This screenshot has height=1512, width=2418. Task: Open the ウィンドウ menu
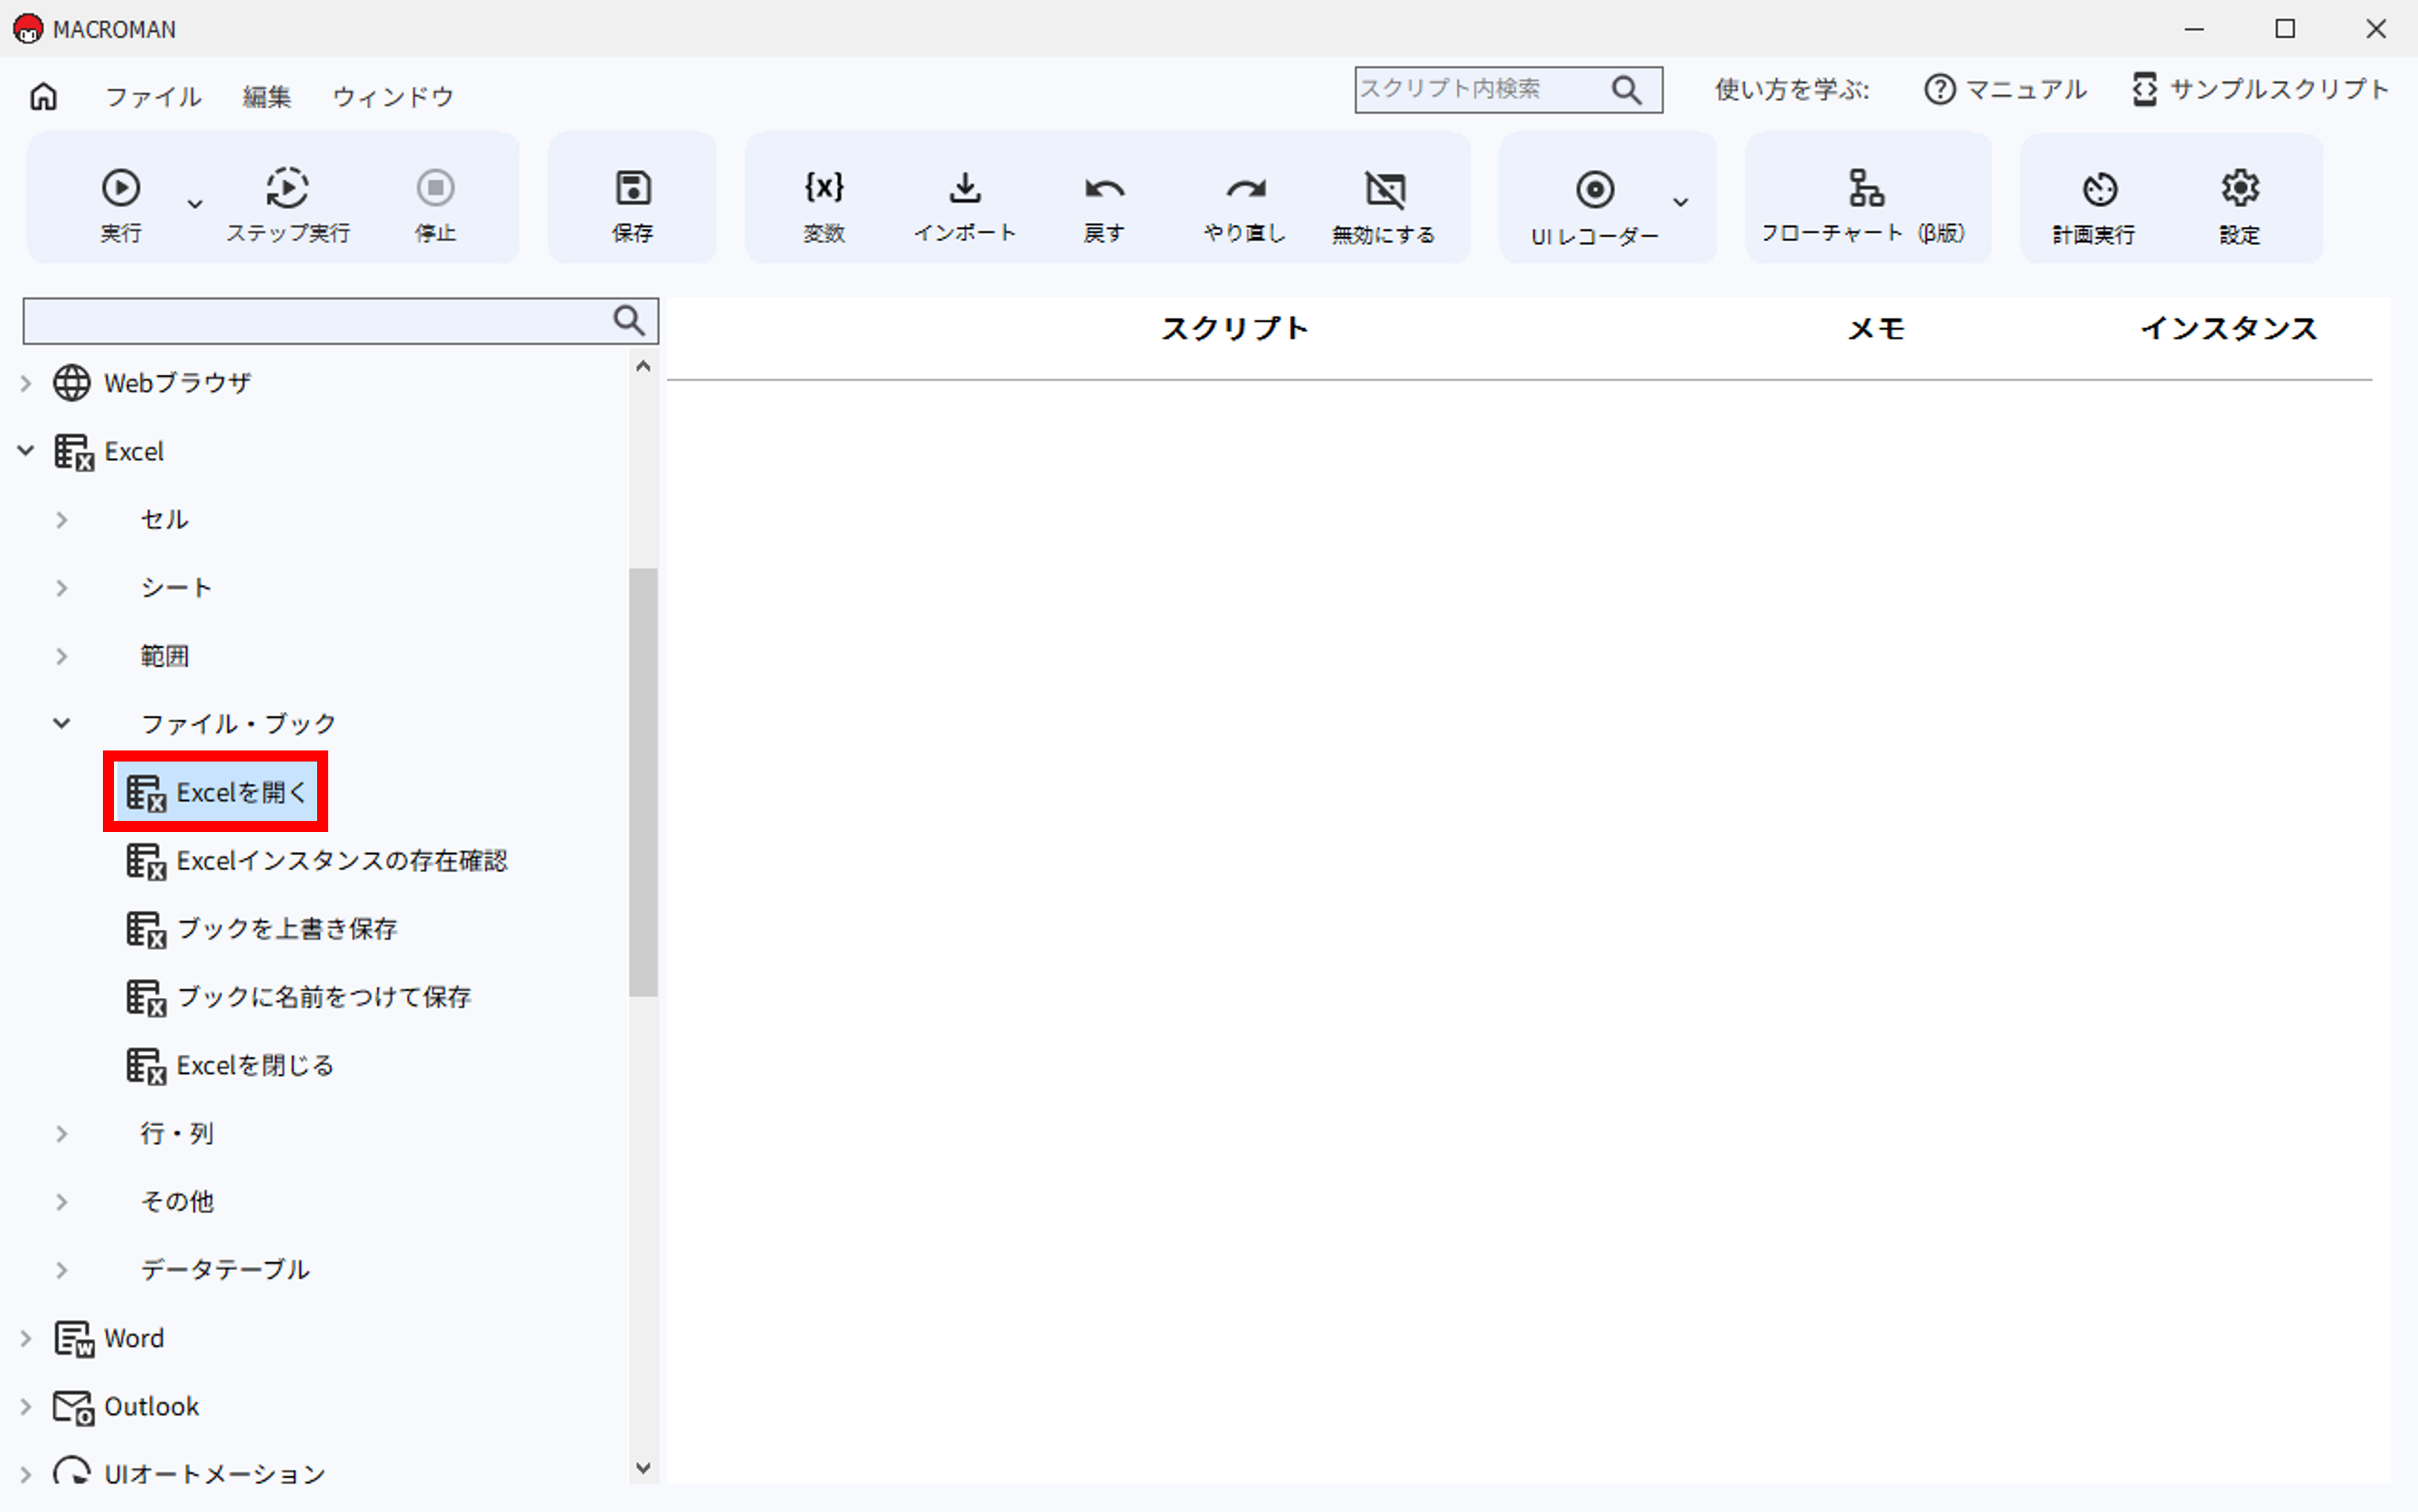click(x=393, y=96)
